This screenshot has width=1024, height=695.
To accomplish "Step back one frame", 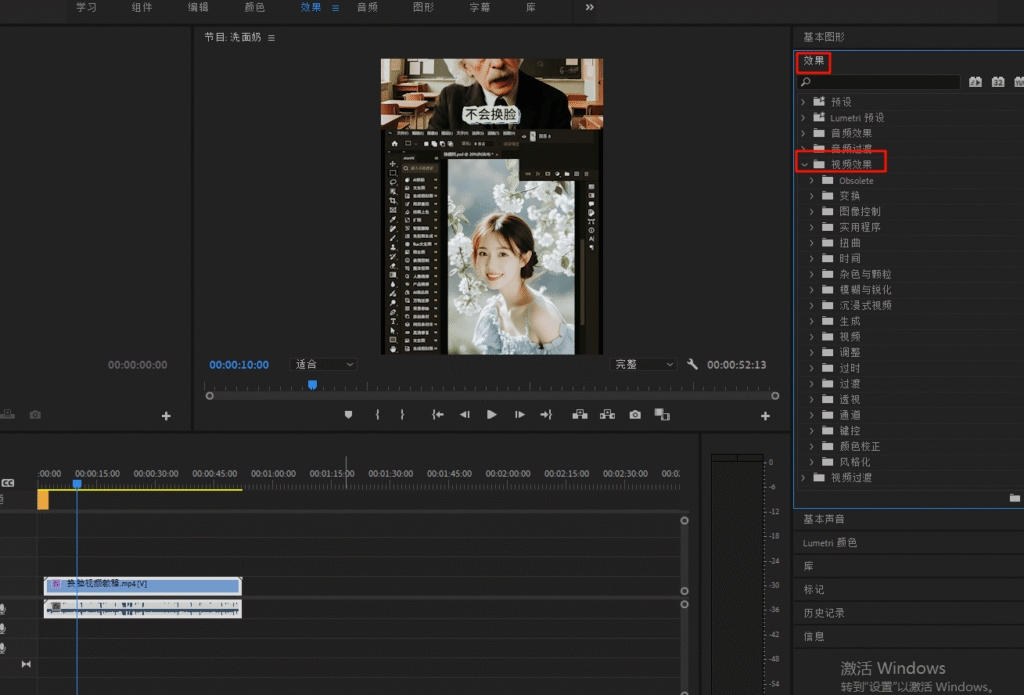I will pos(464,414).
